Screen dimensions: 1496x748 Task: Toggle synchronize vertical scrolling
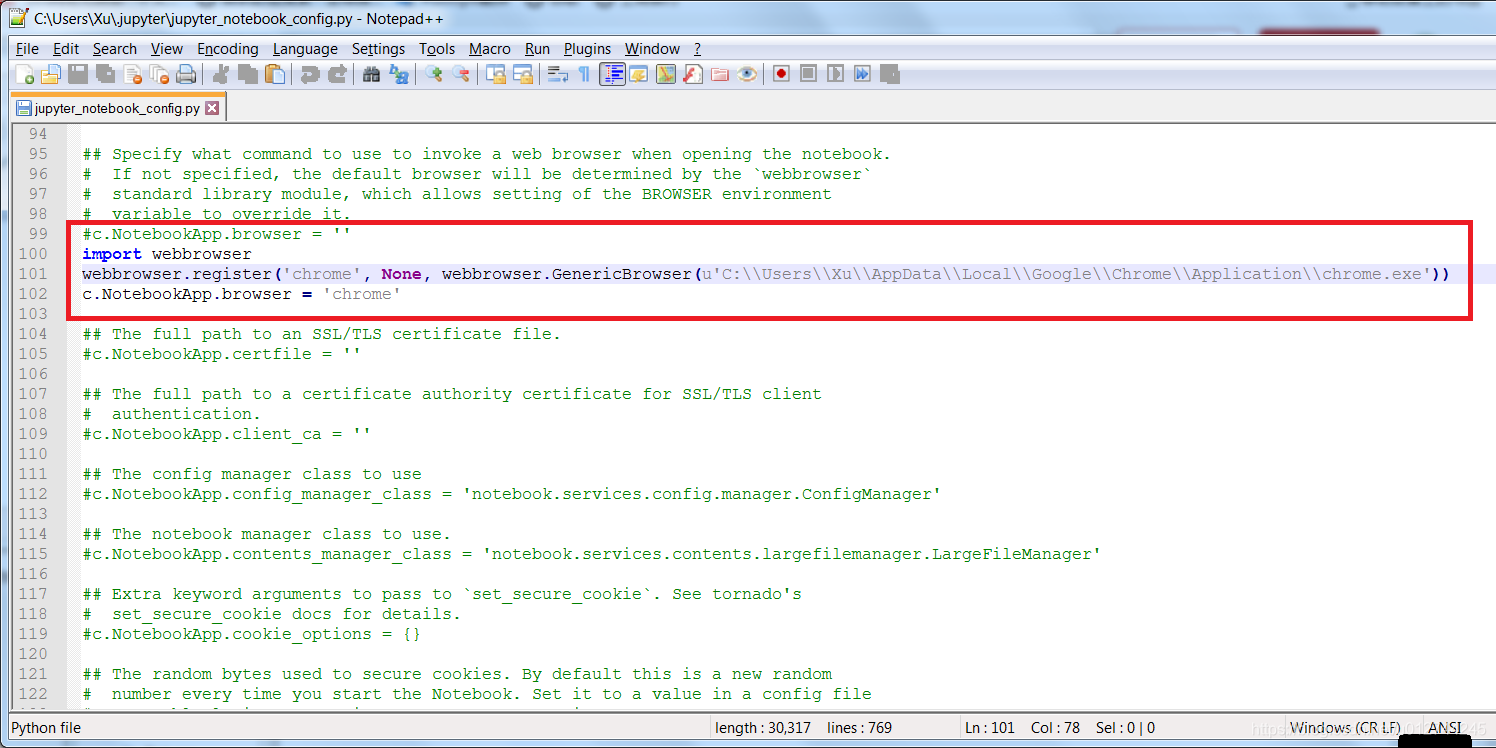click(x=495, y=74)
